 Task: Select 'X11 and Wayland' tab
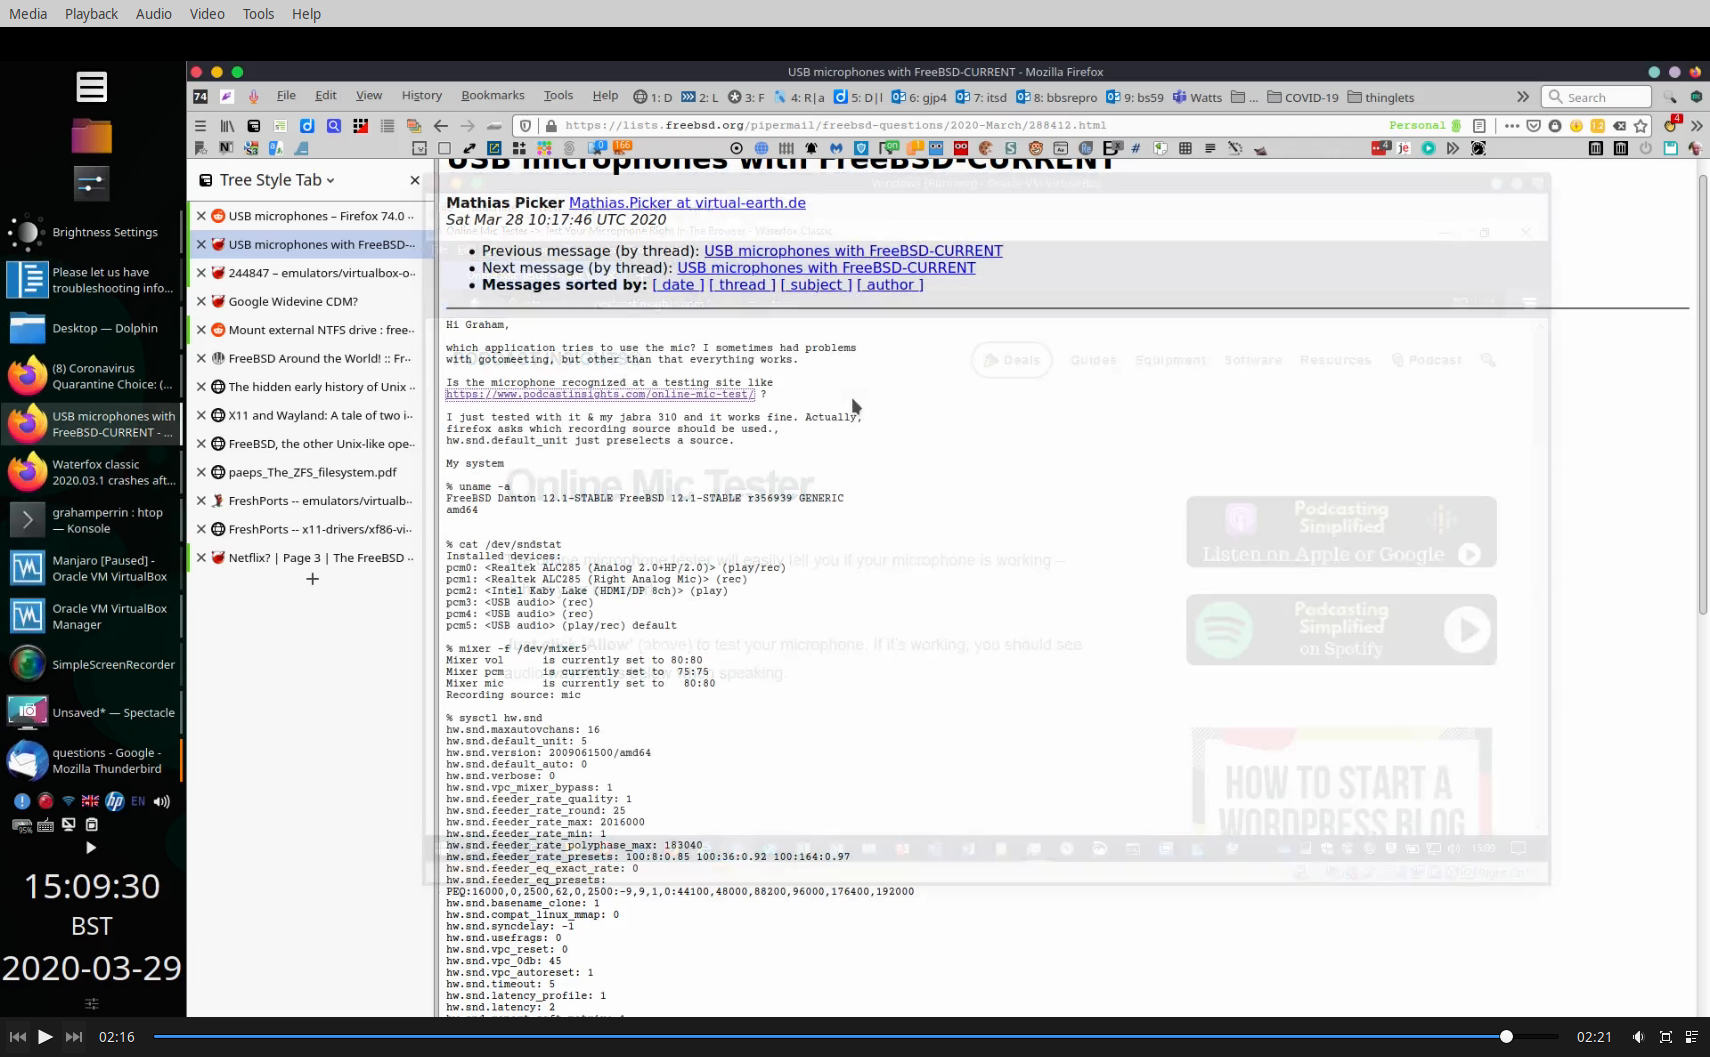[305, 415]
